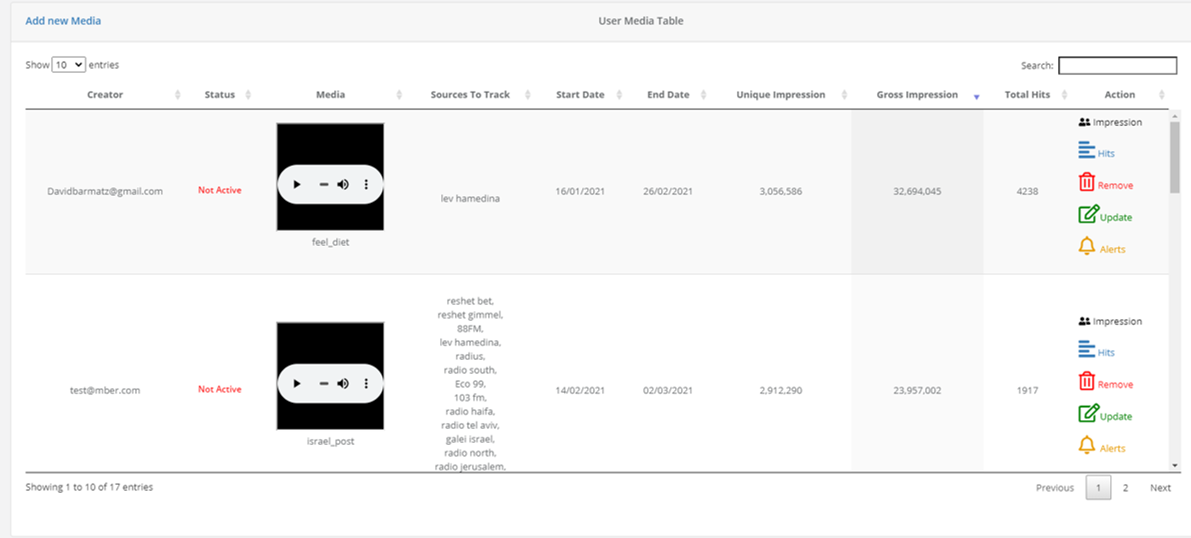Click the table scrollbar down arrow

click(1174, 464)
